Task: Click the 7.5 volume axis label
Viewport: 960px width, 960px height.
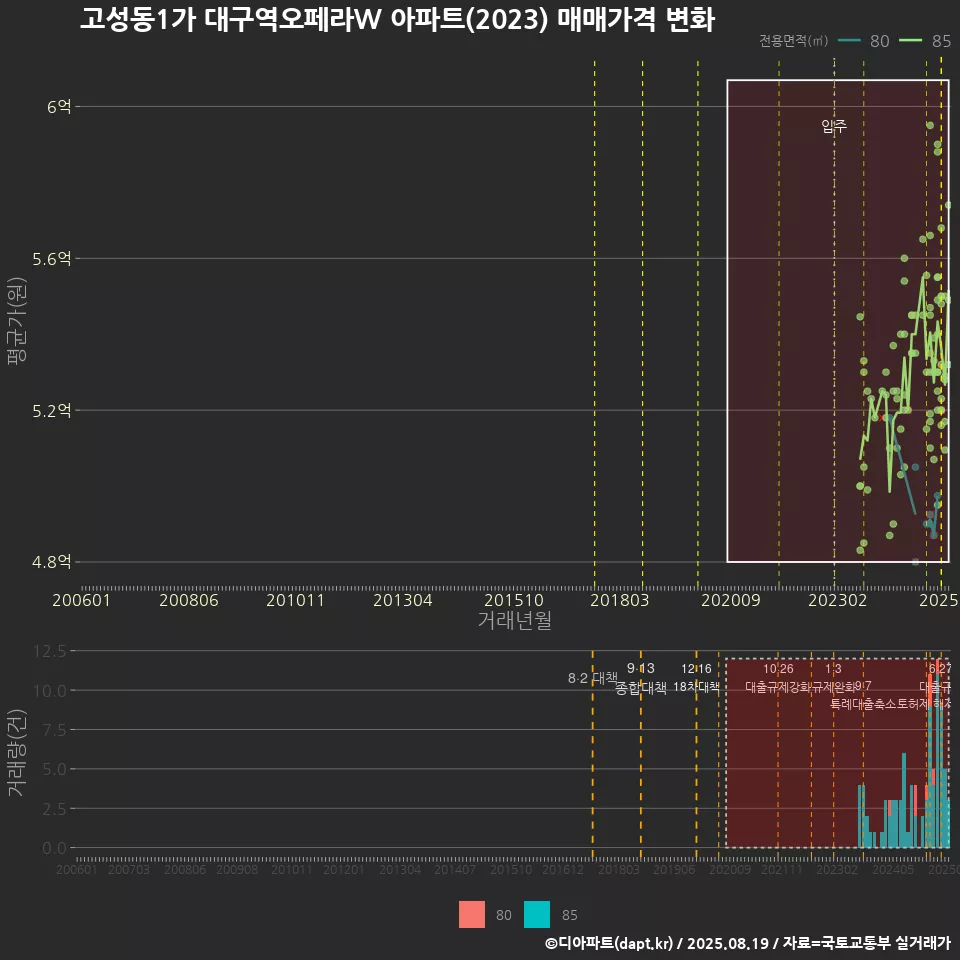Action: [54, 730]
